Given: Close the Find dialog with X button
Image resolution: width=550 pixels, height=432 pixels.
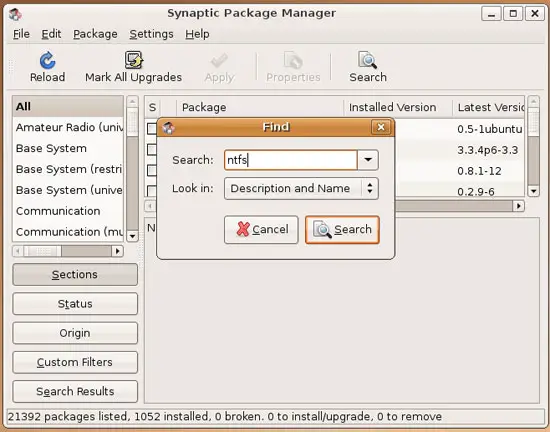Looking at the screenshot, I should click(x=381, y=127).
